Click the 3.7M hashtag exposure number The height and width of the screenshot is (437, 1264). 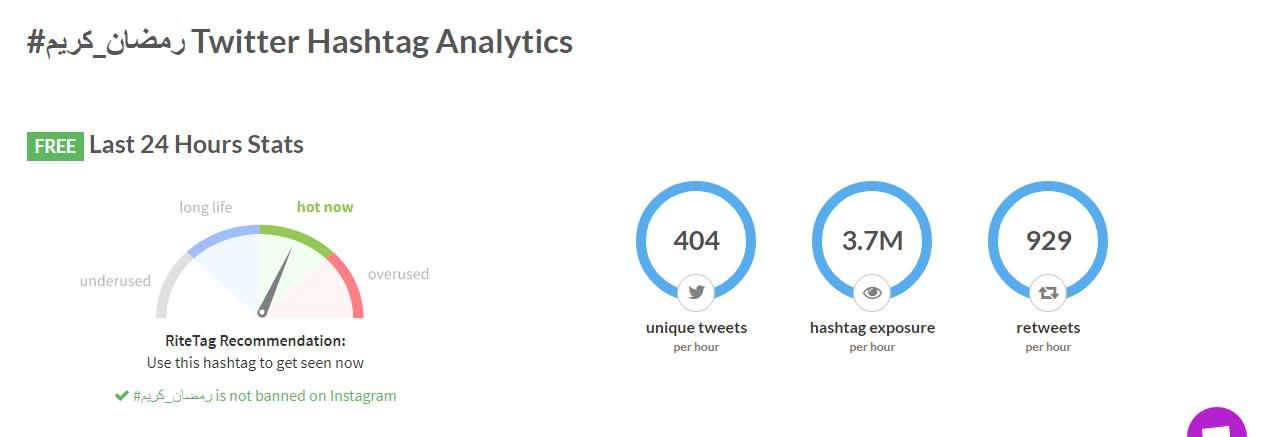tap(872, 241)
